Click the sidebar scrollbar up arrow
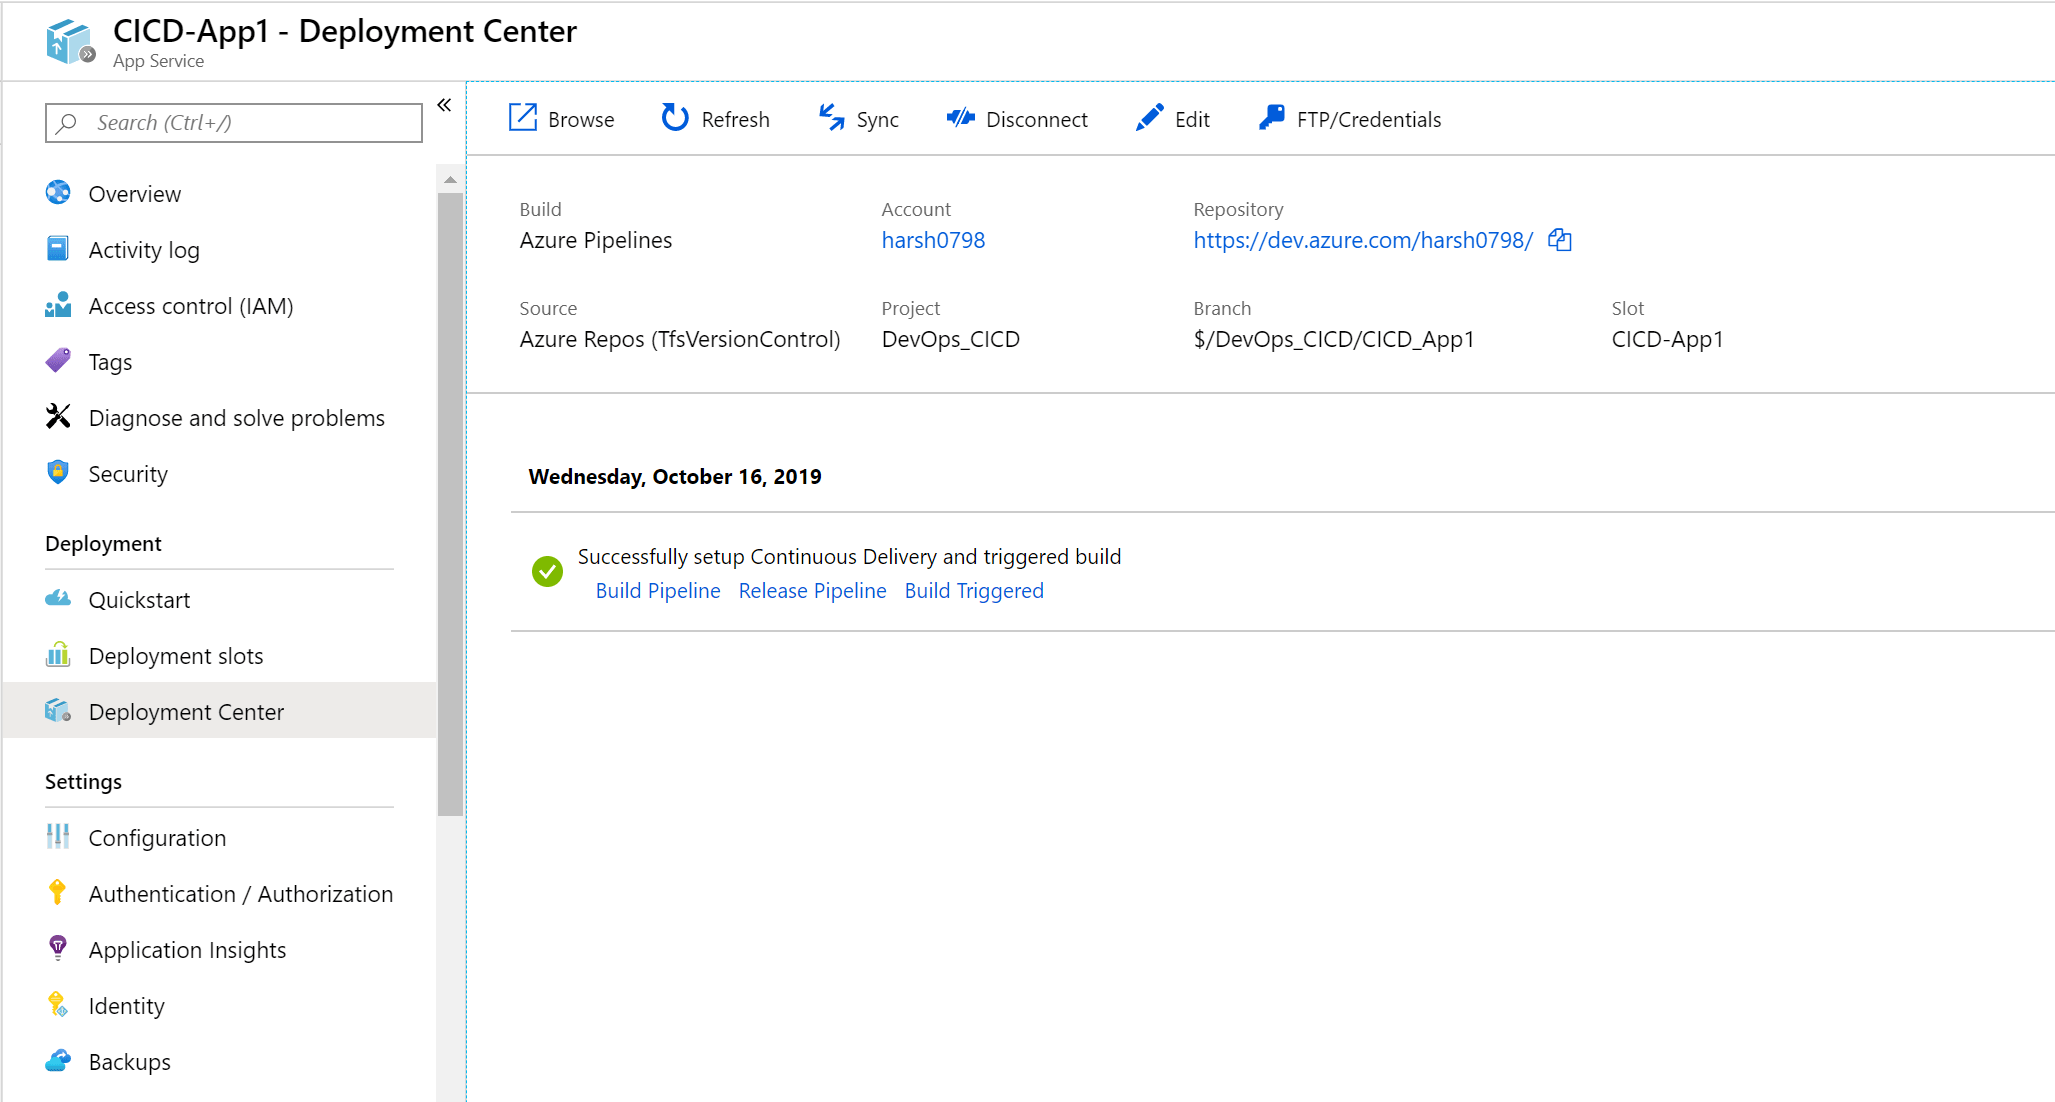 [450, 180]
